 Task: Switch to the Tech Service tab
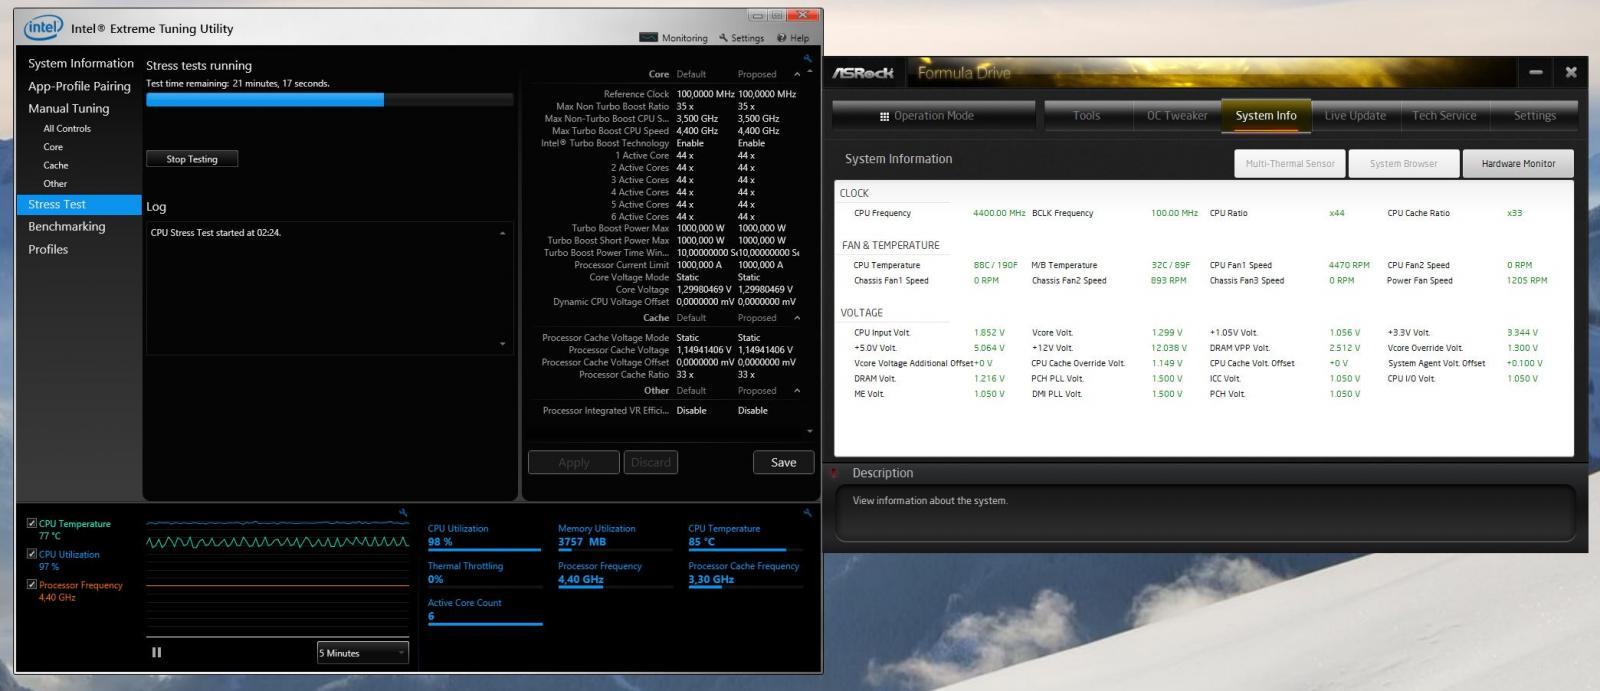click(x=1444, y=116)
